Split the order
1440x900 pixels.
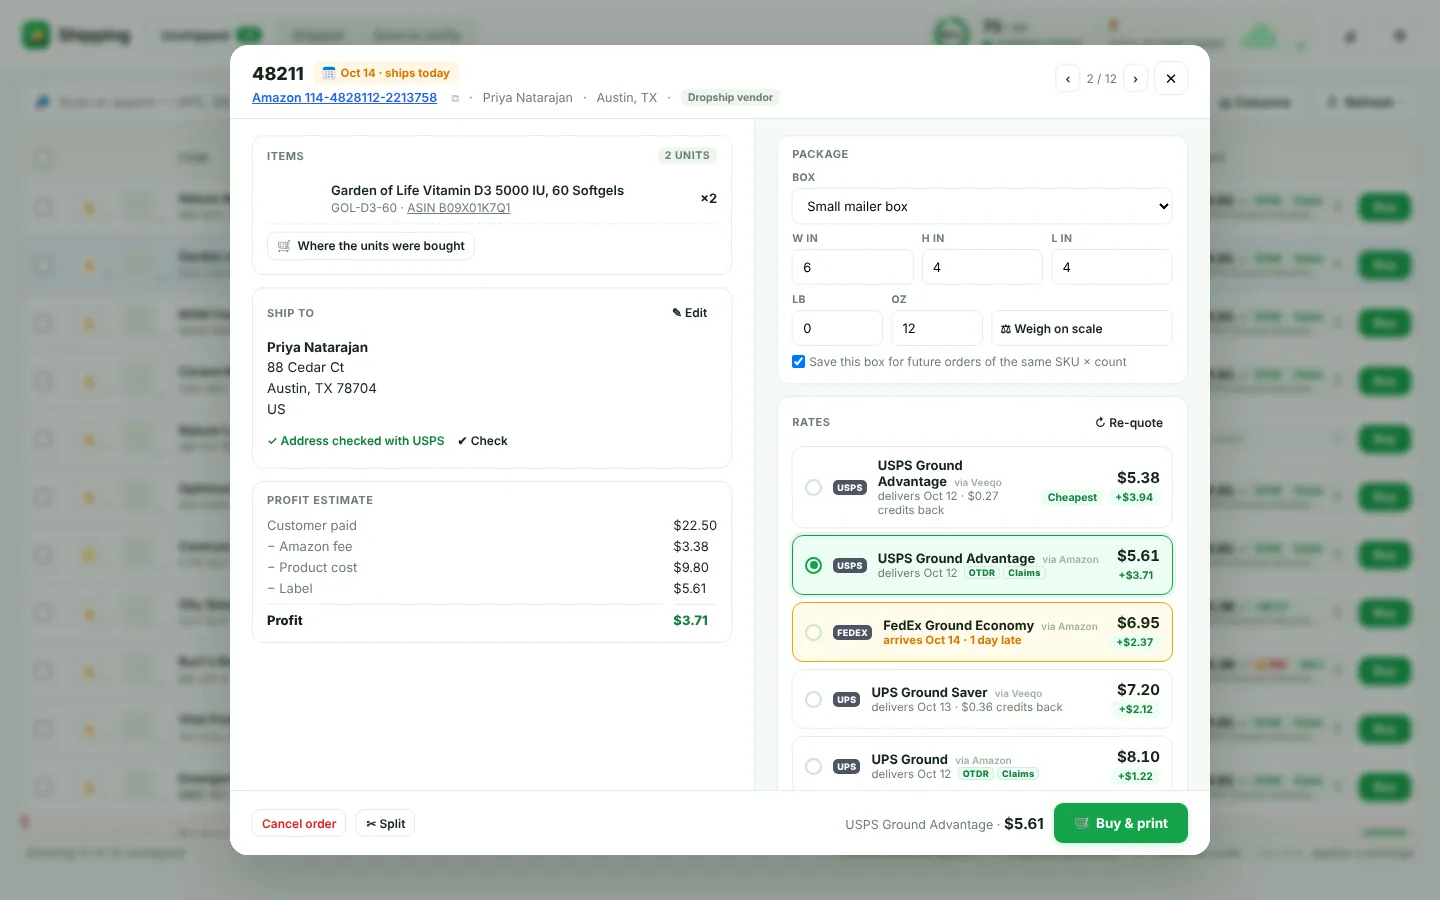pos(385,824)
